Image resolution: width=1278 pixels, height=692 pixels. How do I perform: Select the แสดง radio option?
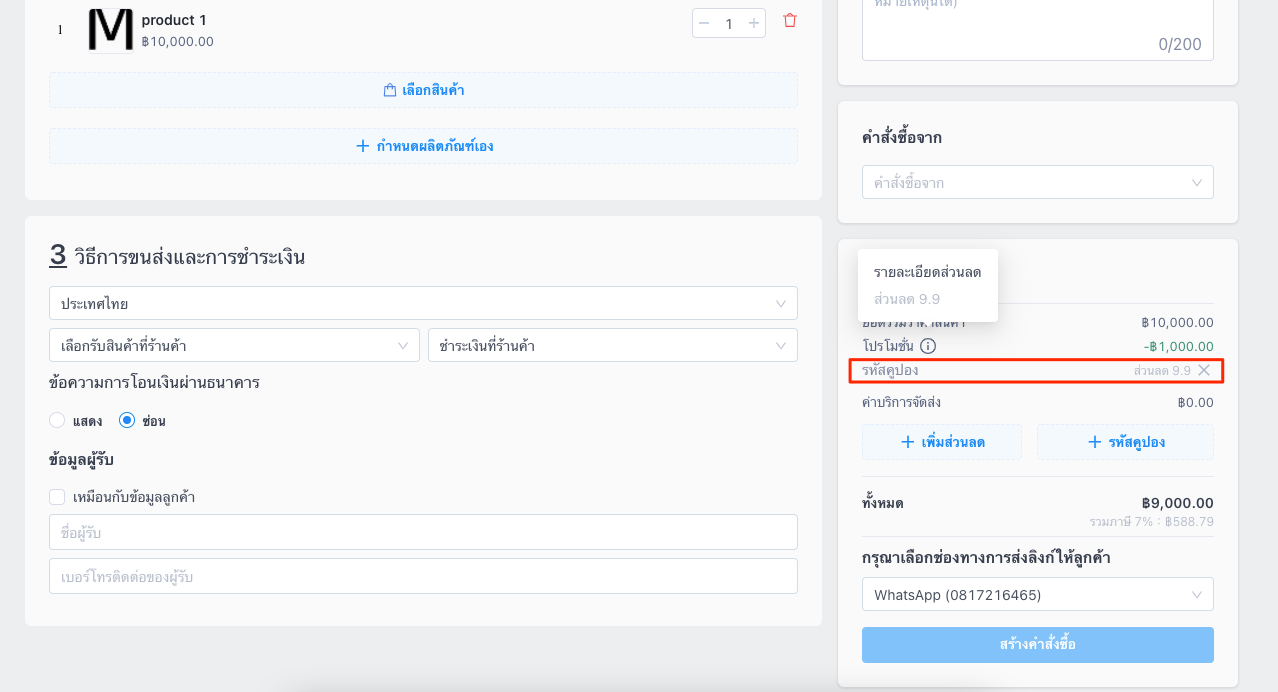(x=57, y=421)
